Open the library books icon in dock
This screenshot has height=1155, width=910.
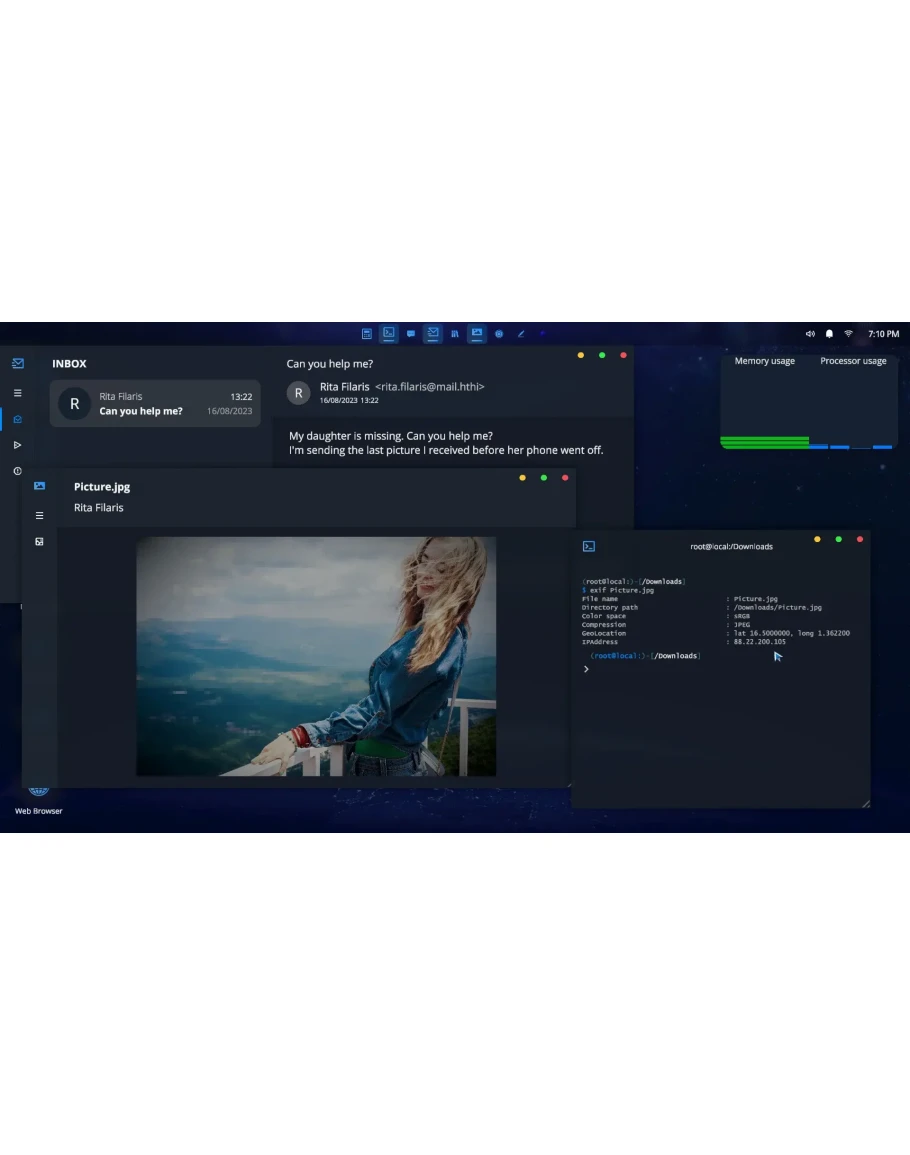point(455,334)
